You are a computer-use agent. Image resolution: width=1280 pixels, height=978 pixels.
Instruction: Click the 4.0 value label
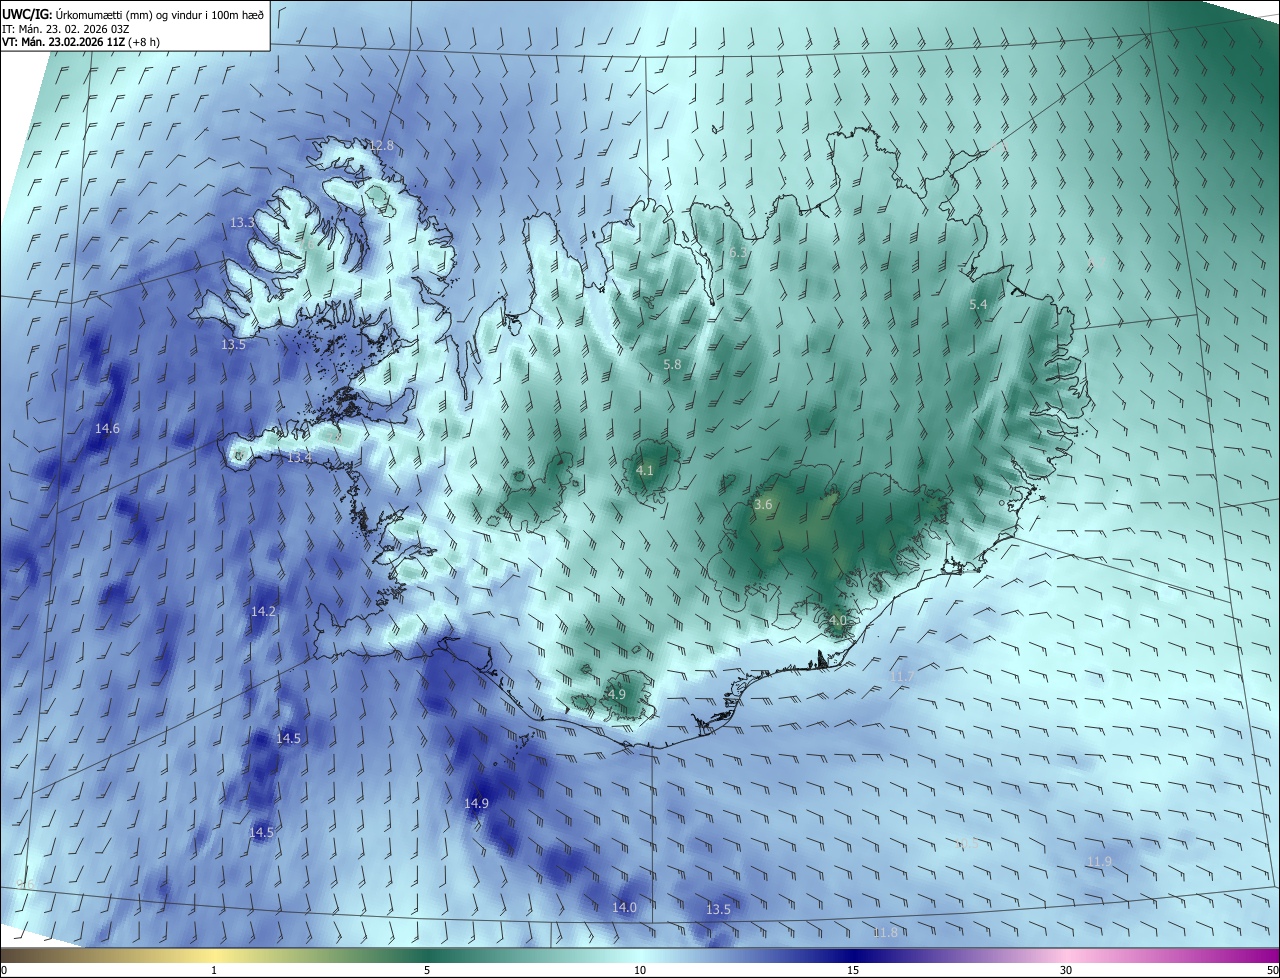pos(838,620)
